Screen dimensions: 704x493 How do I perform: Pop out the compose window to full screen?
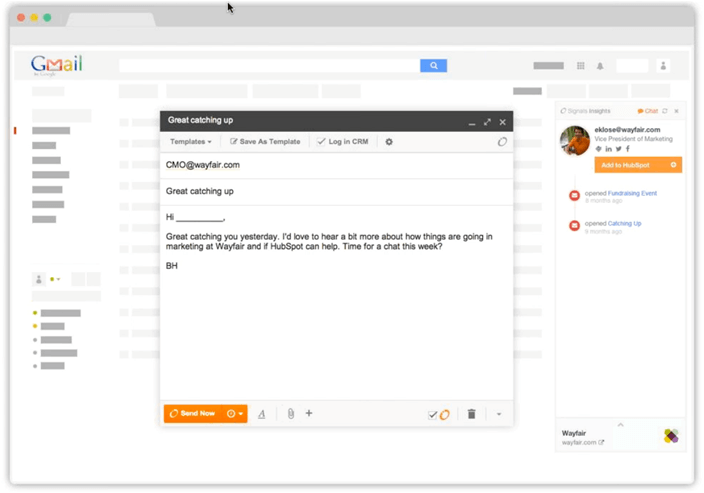coord(487,122)
